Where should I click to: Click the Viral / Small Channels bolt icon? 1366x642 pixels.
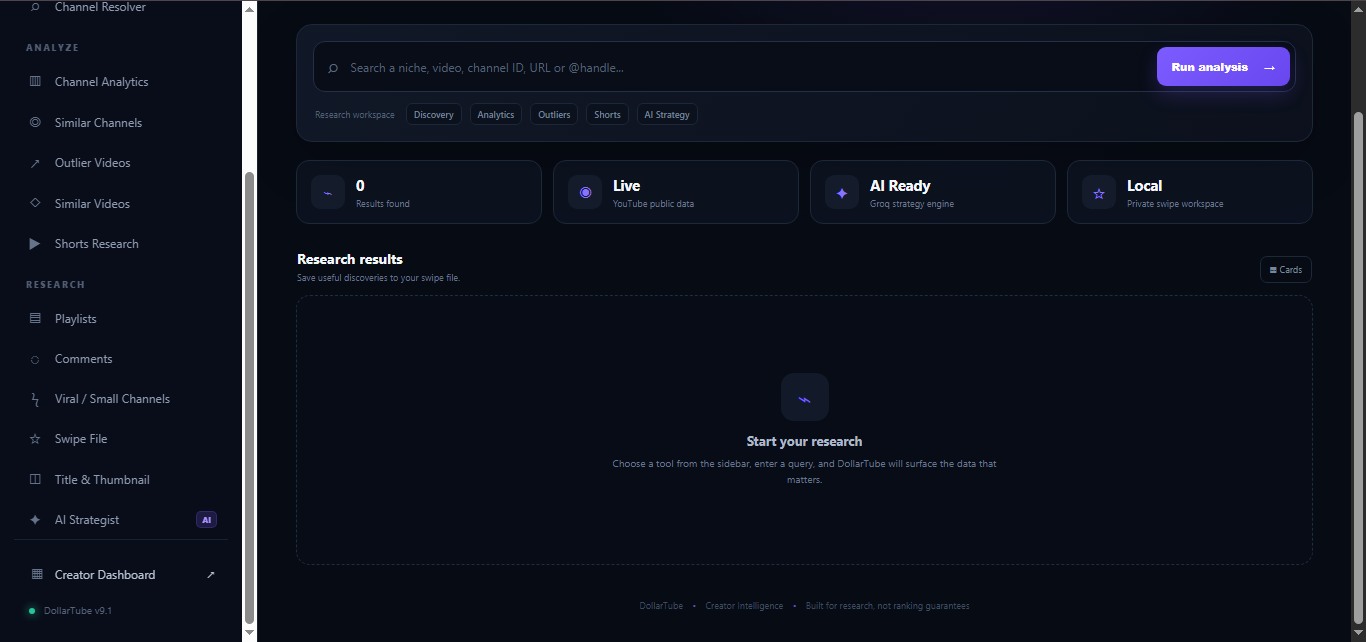pyautogui.click(x=35, y=399)
